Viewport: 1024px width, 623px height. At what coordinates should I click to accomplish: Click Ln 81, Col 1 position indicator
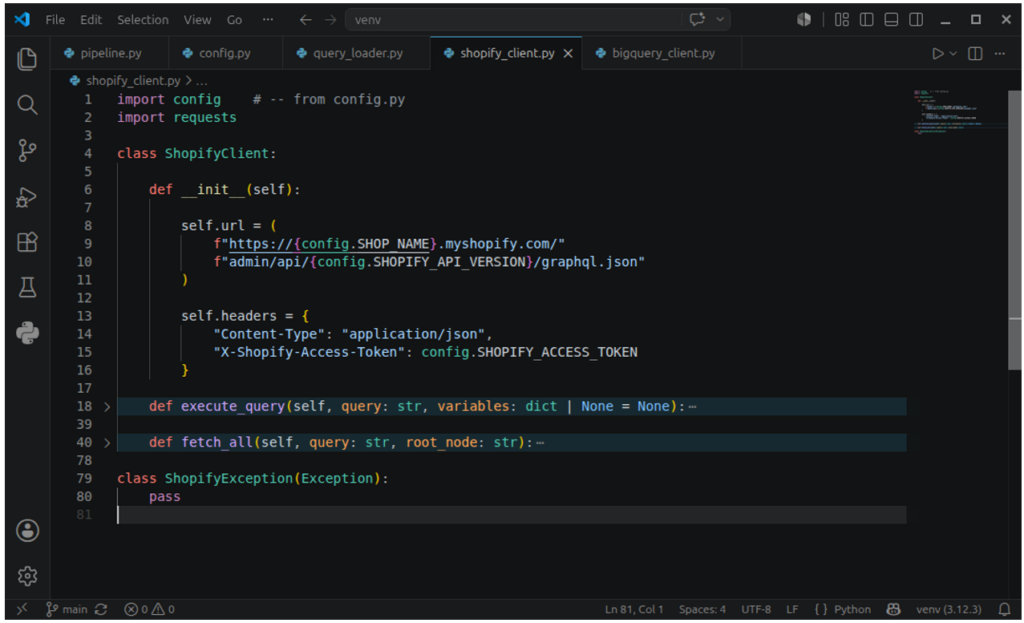point(633,609)
